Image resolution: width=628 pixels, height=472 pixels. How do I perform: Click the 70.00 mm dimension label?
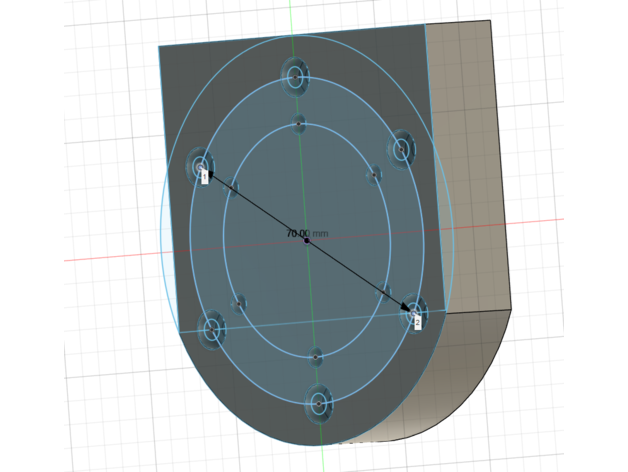306,234
